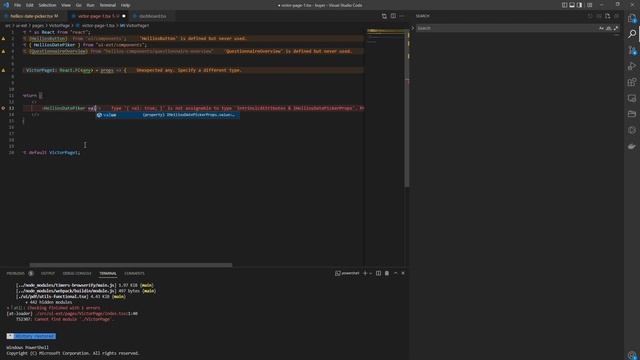Open the Run menu
This screenshot has width=640, height=360.
tap(91, 5)
